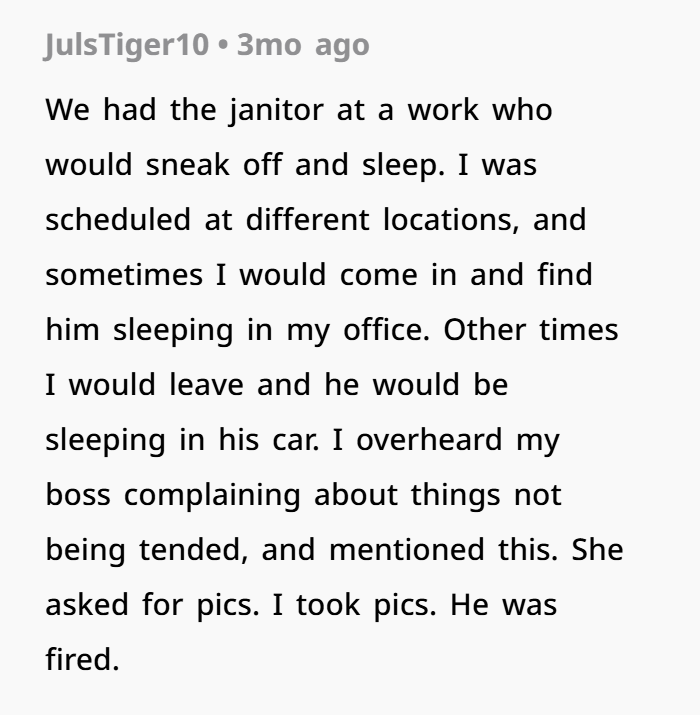This screenshot has width=700, height=715.
Task: Click the word "tended," in the comment
Action: pyautogui.click(x=193, y=550)
